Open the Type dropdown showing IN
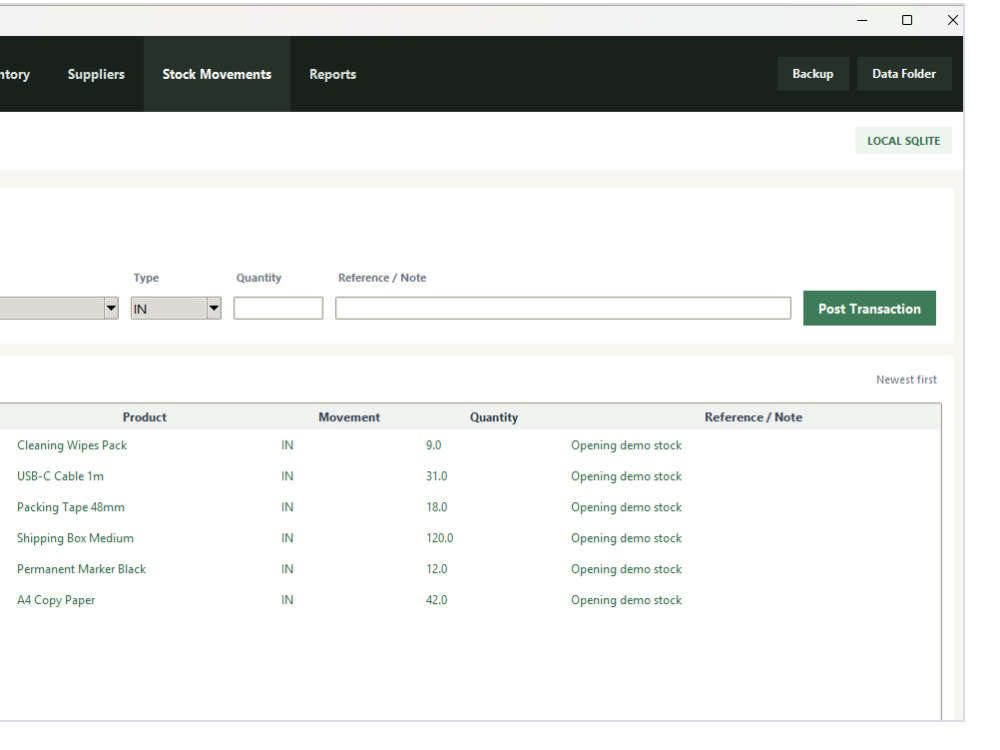This screenshot has height=750, width=1000. coord(176,309)
